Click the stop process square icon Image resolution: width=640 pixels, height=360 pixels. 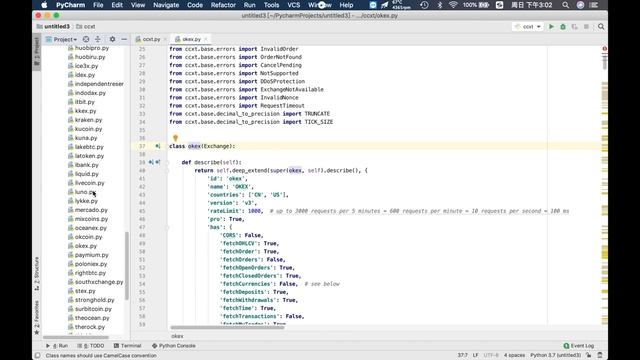point(586,27)
